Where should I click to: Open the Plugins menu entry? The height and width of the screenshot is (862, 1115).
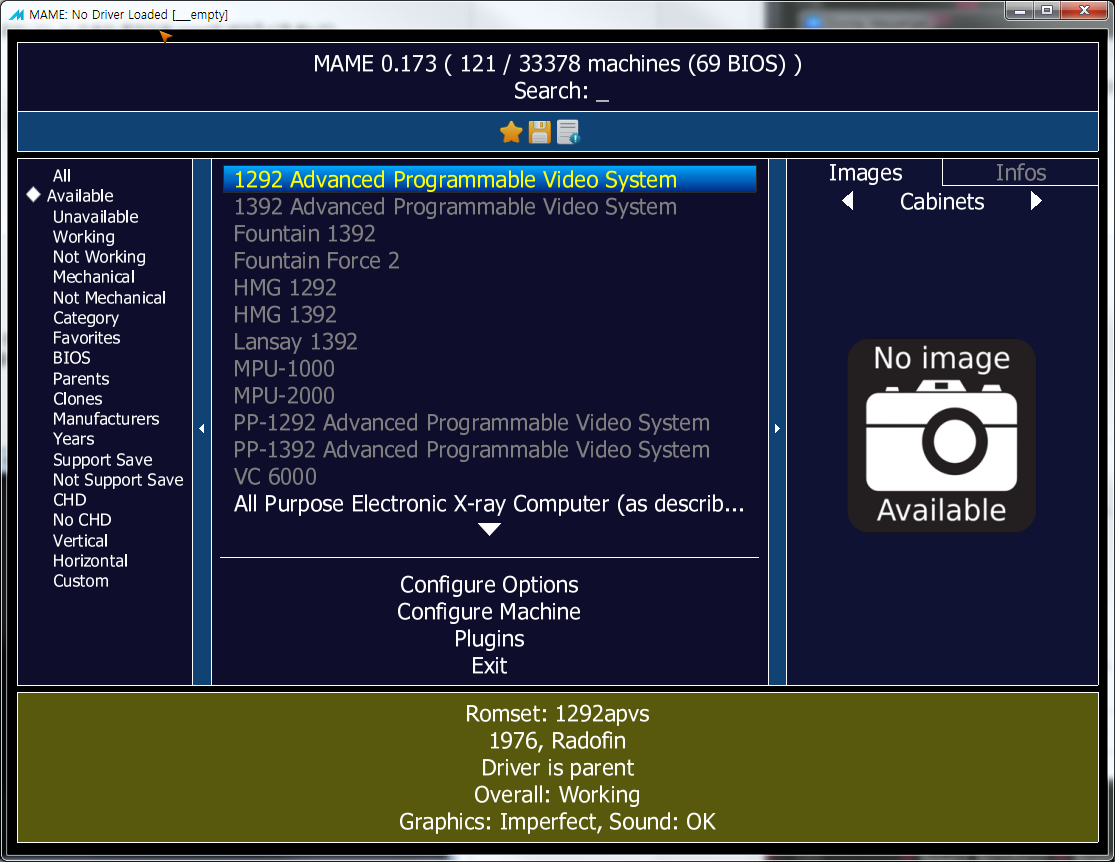[489, 638]
